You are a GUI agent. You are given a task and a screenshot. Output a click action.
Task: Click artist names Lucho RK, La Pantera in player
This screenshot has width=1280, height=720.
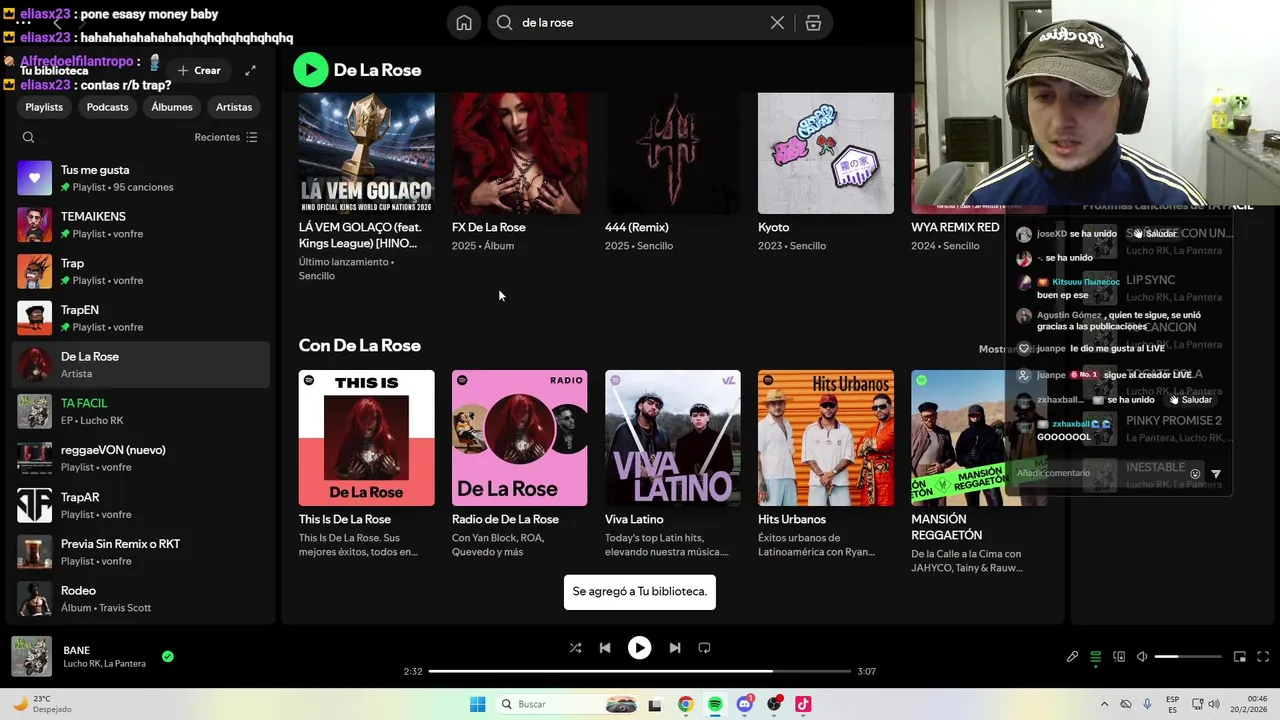104,664
